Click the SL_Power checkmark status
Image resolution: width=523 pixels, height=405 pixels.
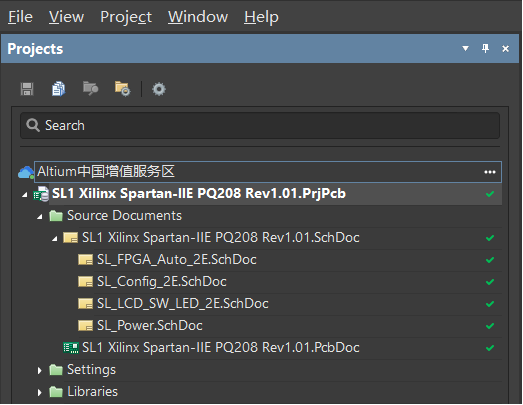tap(490, 326)
